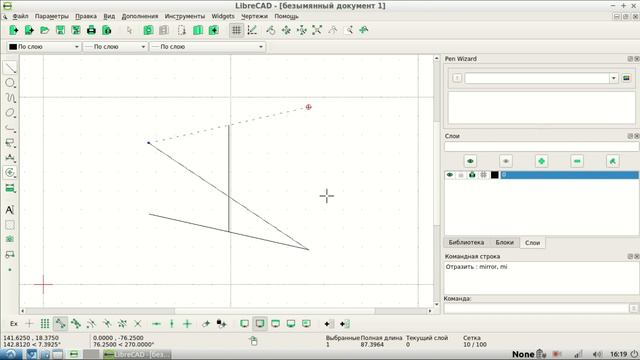The width and height of the screenshot is (640, 360).
Task: Click the Redraw icon beside draft mode
Action: tap(271, 30)
